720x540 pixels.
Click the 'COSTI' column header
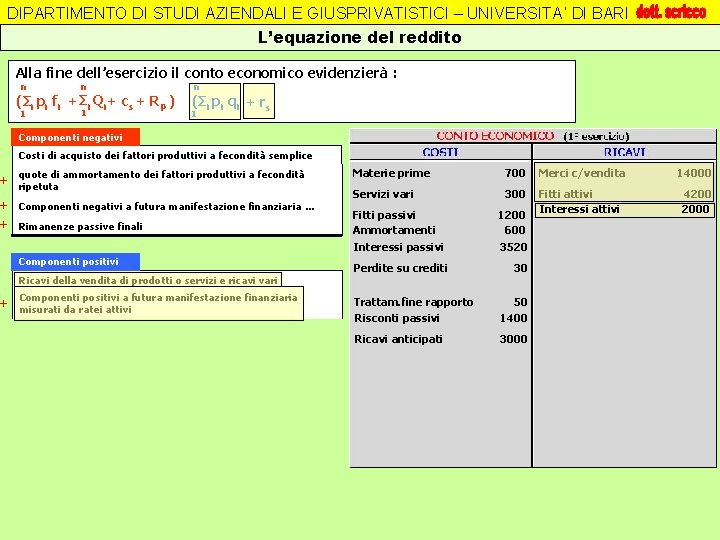click(x=440, y=152)
